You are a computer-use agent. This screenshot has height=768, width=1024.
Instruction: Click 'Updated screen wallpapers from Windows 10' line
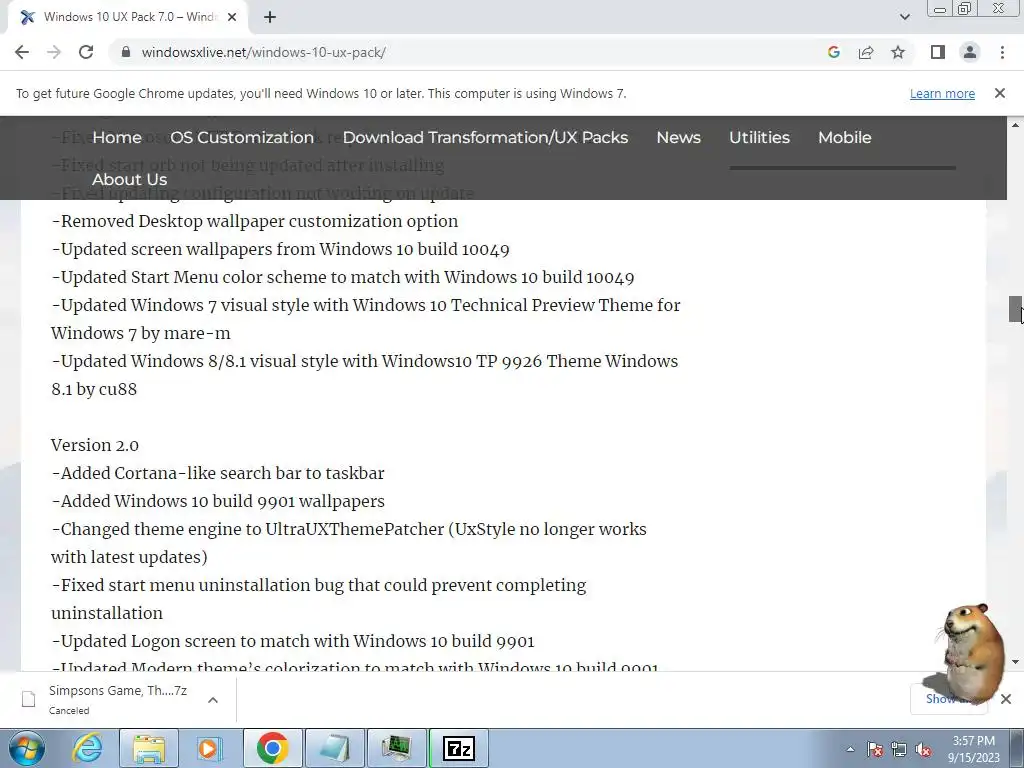pos(280,249)
